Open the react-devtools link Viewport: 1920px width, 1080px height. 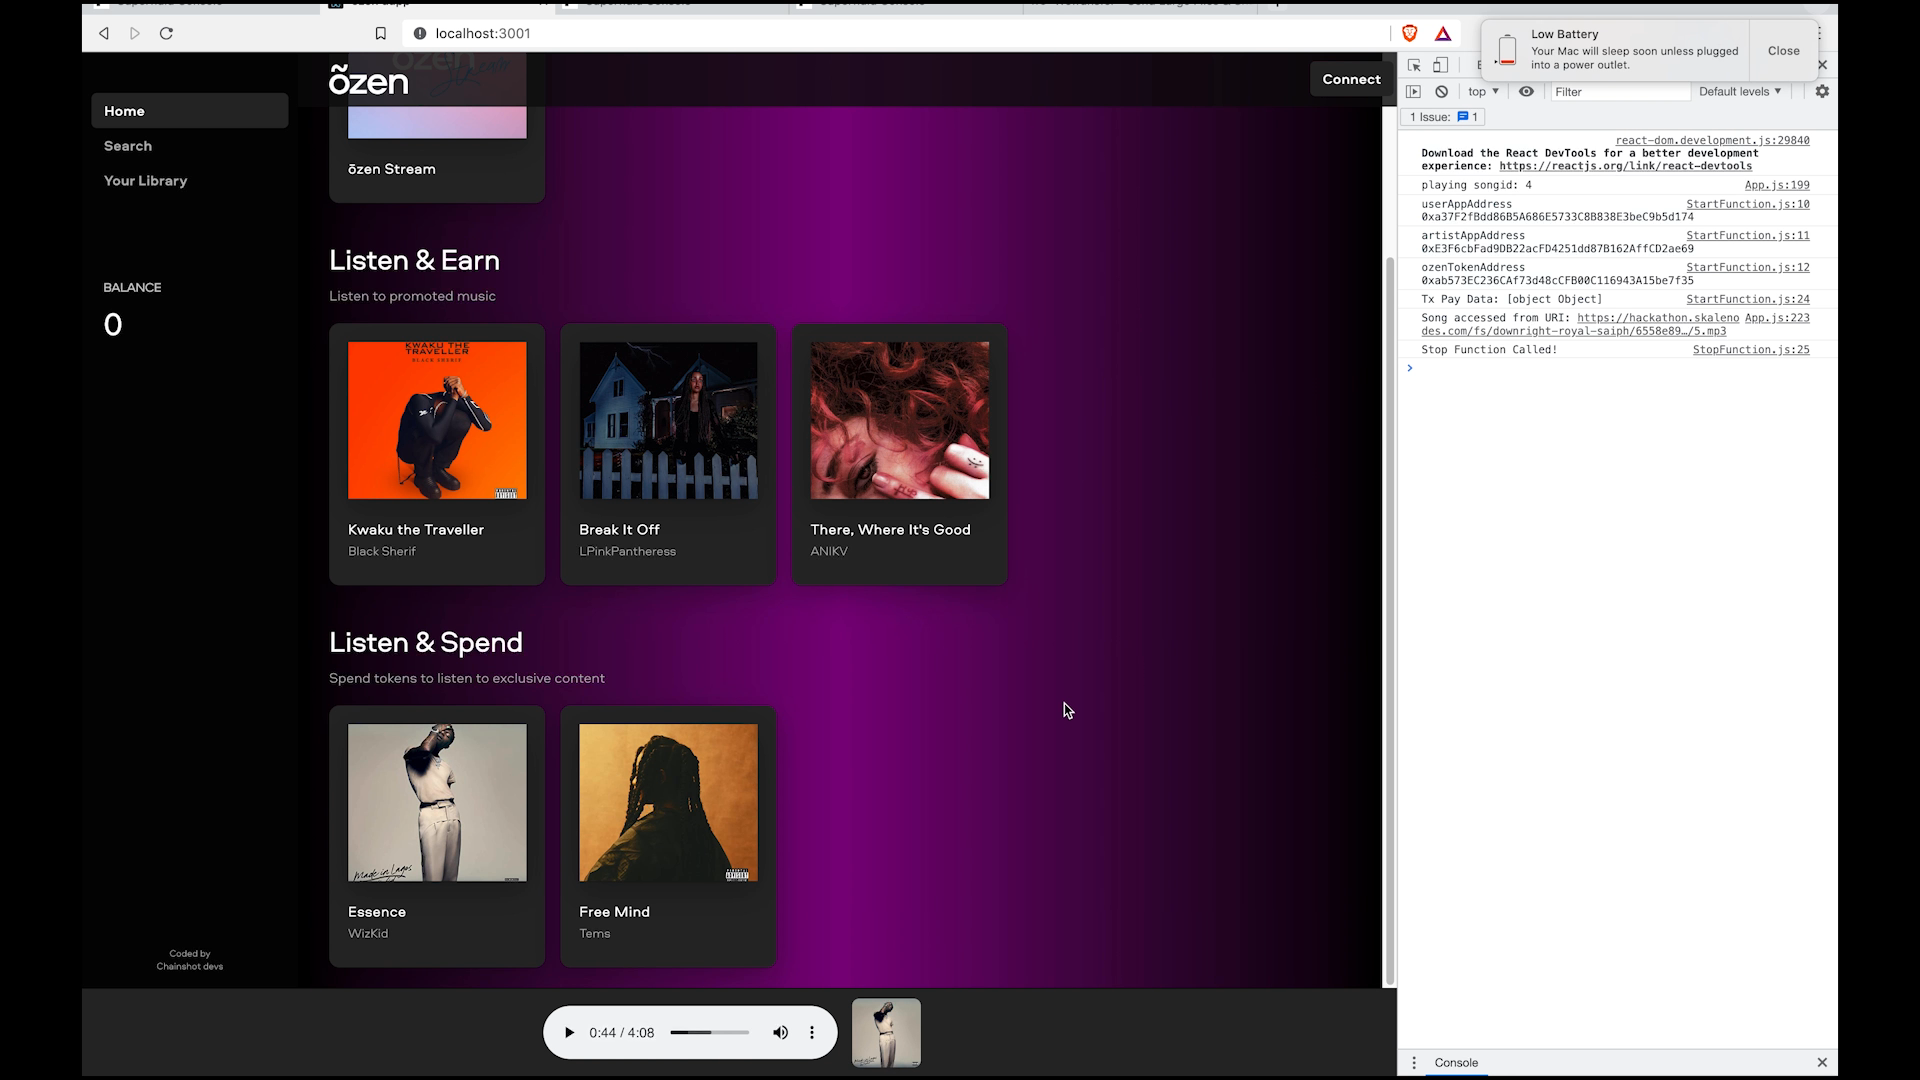click(x=1626, y=166)
